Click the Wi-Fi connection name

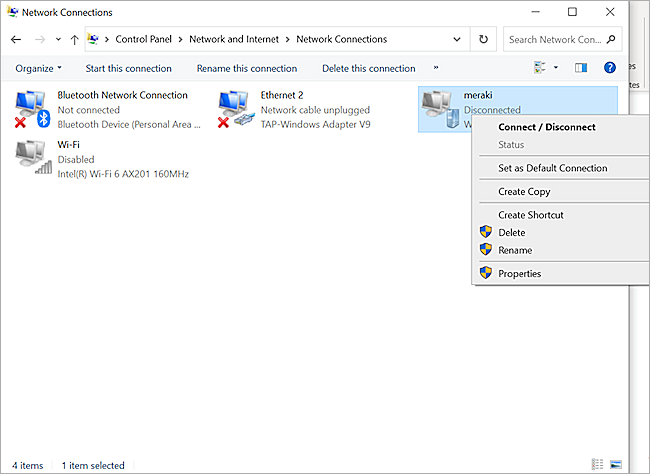coord(68,144)
